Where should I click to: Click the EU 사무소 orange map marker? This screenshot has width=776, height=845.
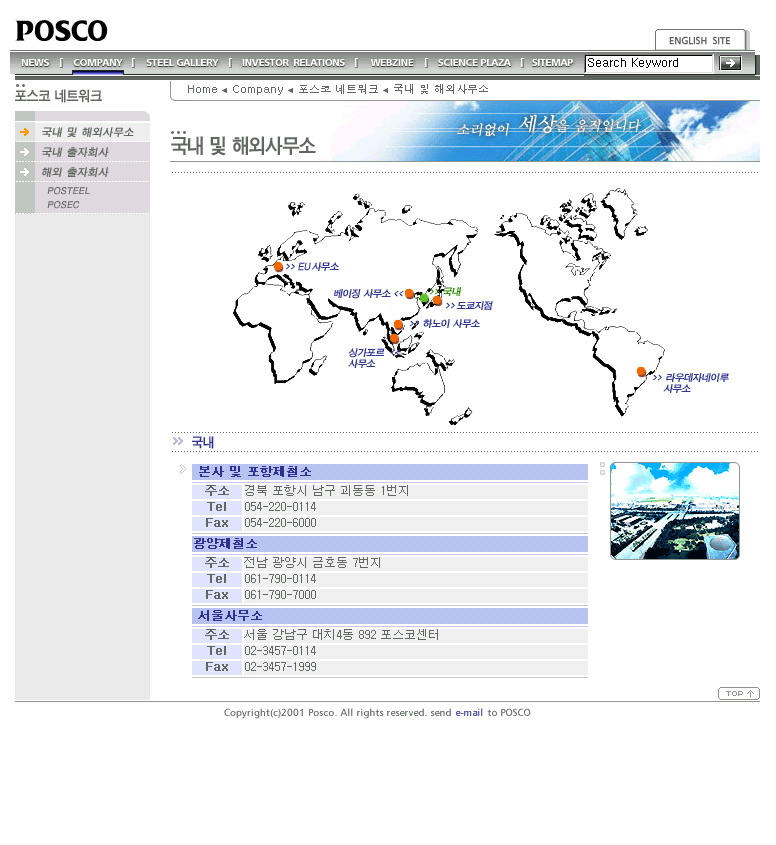coord(278,267)
